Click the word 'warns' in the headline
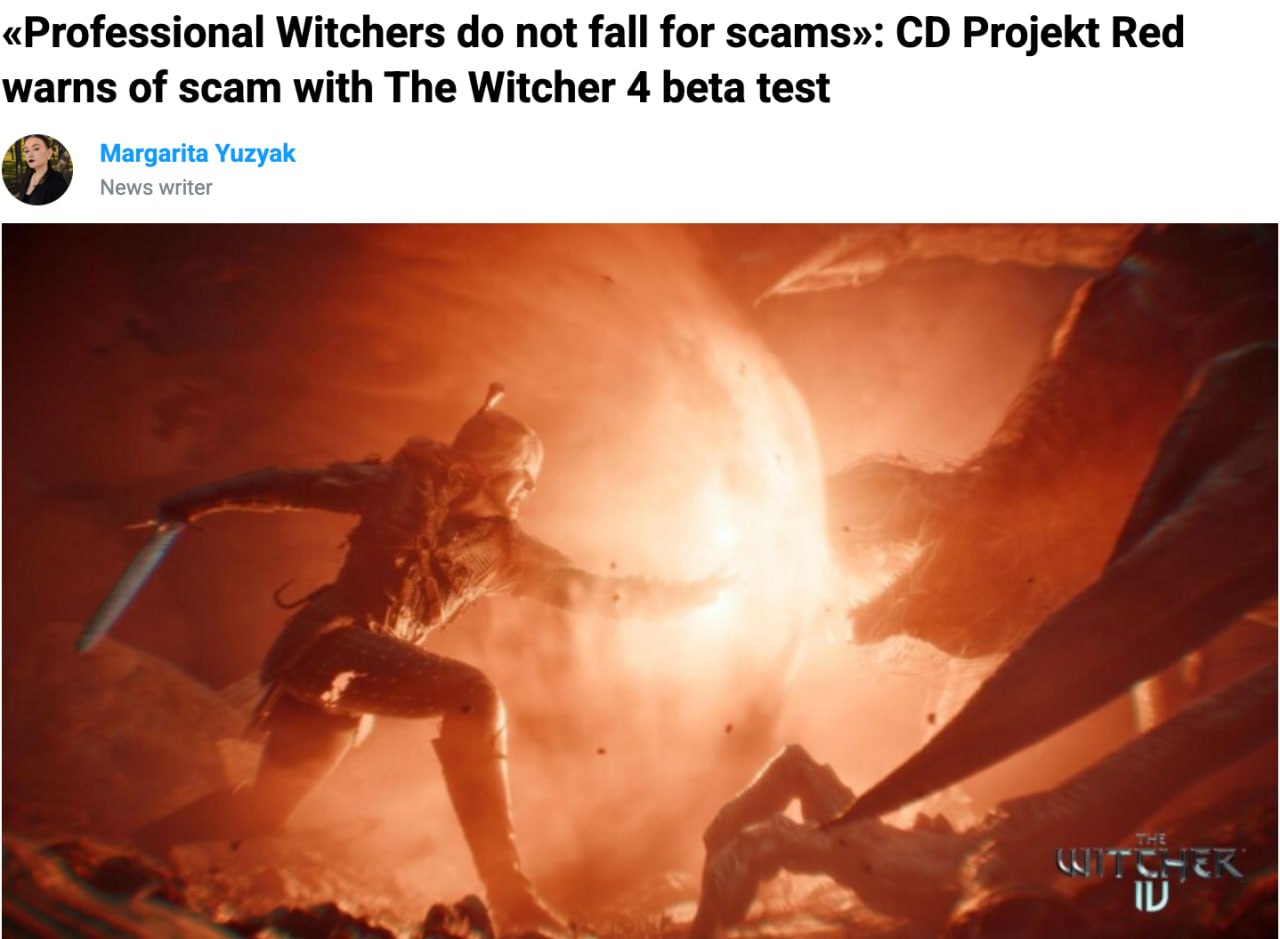 [x=59, y=88]
